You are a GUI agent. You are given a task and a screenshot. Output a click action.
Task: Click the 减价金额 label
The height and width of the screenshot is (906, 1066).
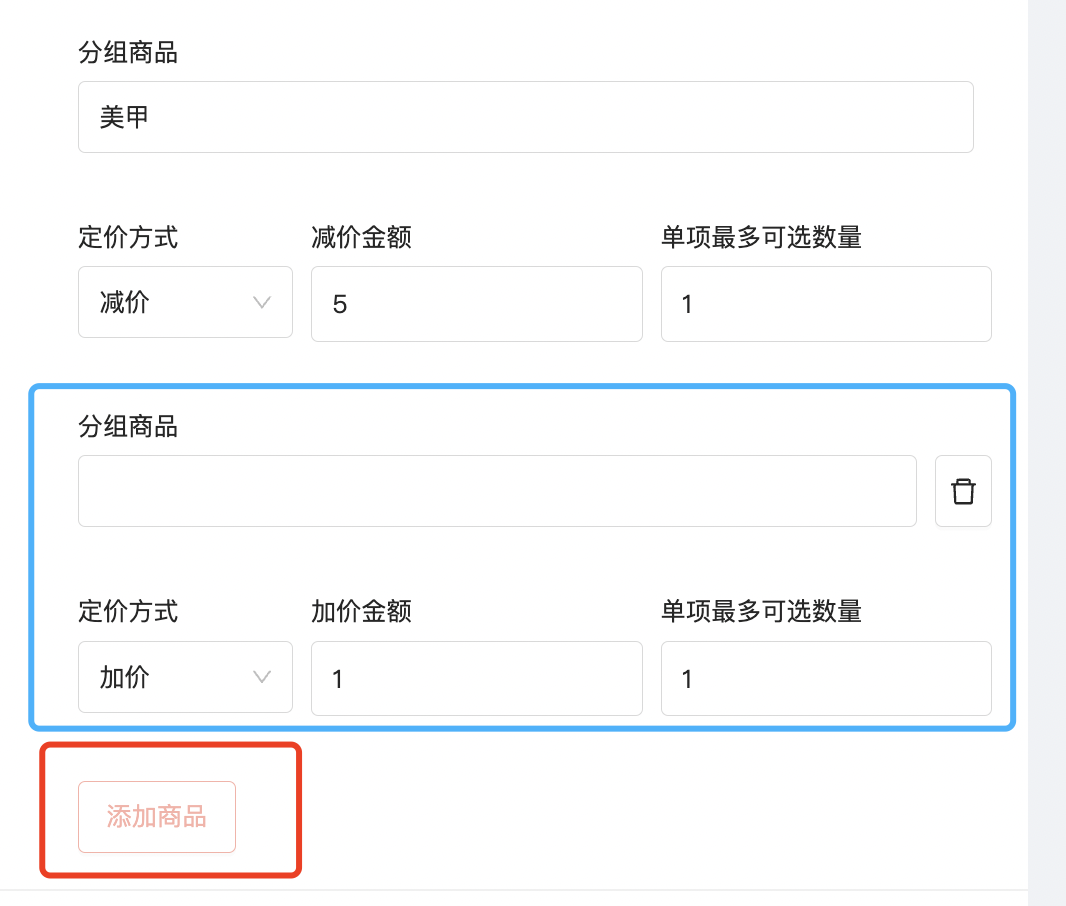(x=361, y=237)
